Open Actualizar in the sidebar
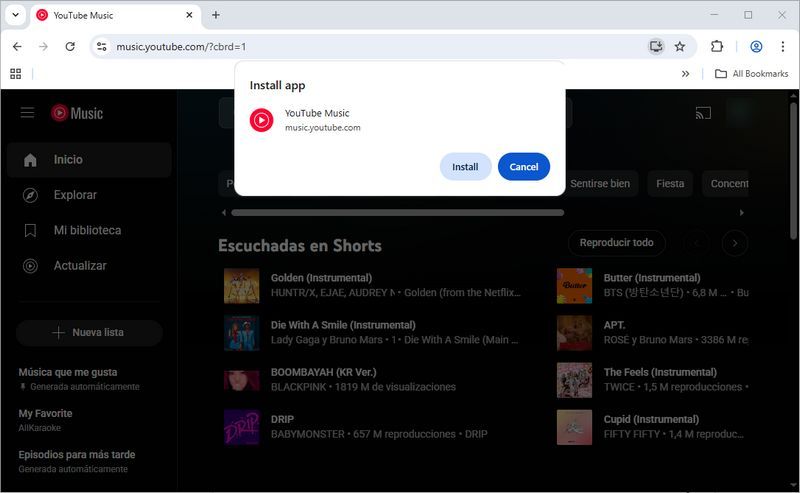This screenshot has width=800, height=493. click(89, 265)
